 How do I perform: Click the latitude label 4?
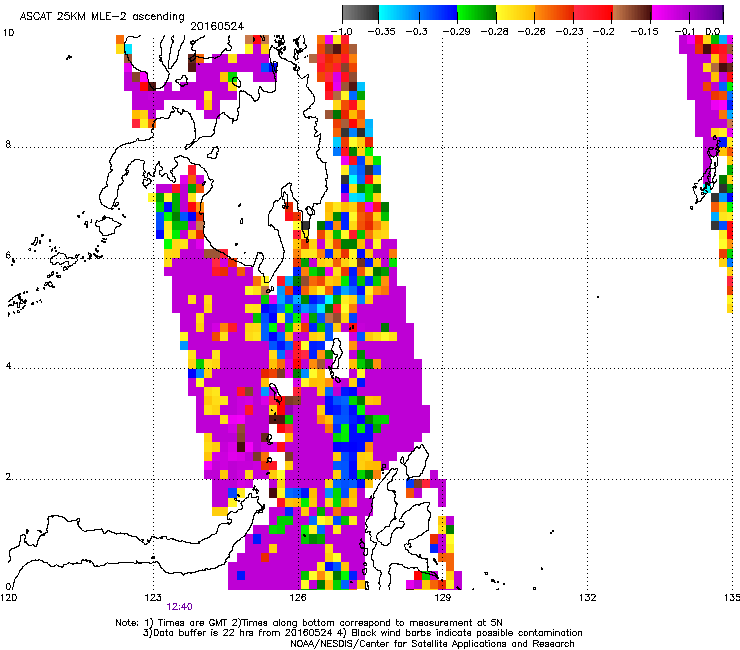coord(8,366)
